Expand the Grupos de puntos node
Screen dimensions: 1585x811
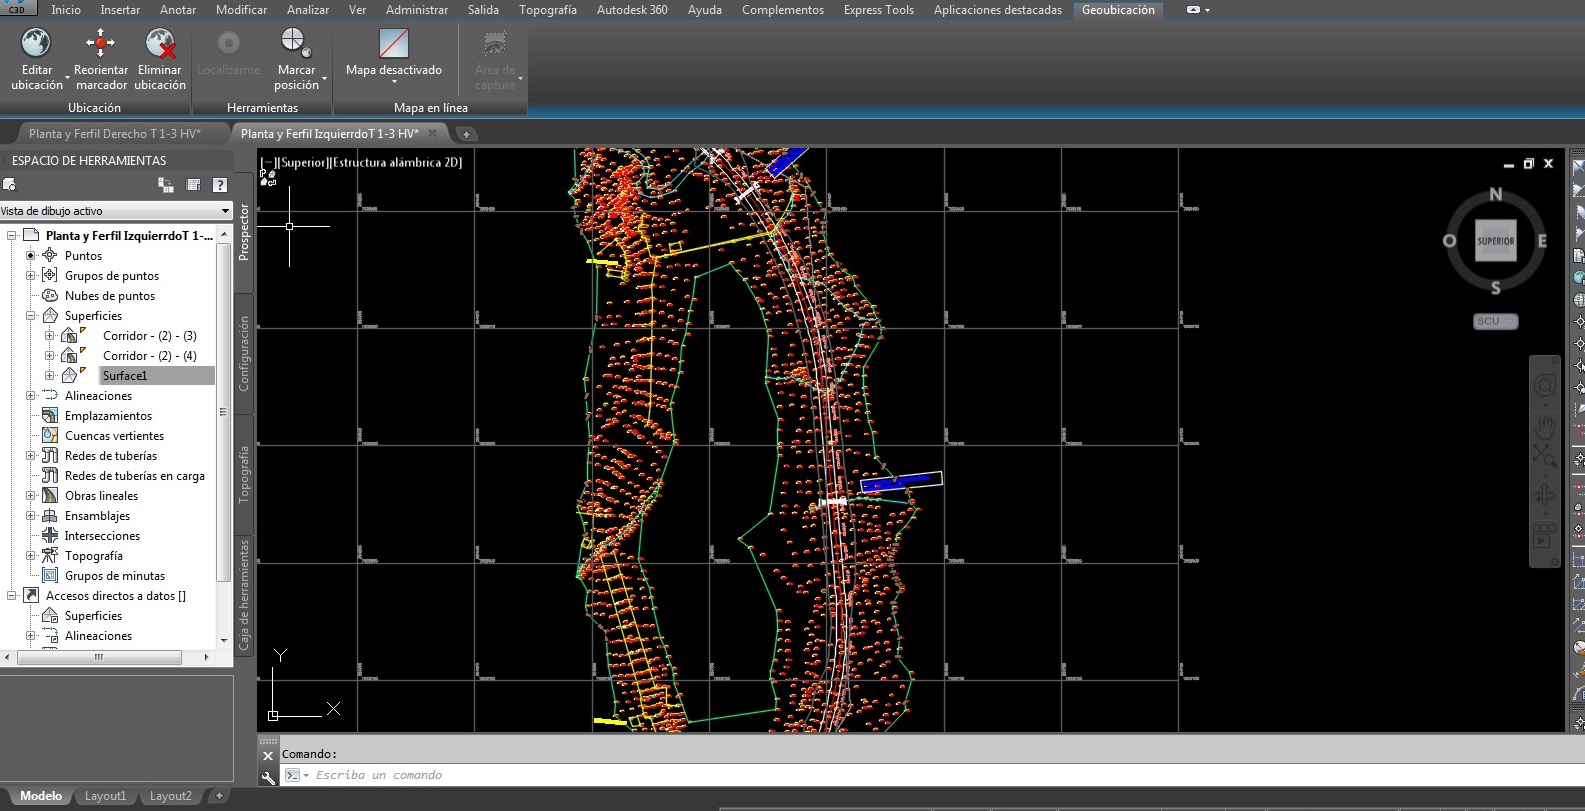(x=31, y=276)
